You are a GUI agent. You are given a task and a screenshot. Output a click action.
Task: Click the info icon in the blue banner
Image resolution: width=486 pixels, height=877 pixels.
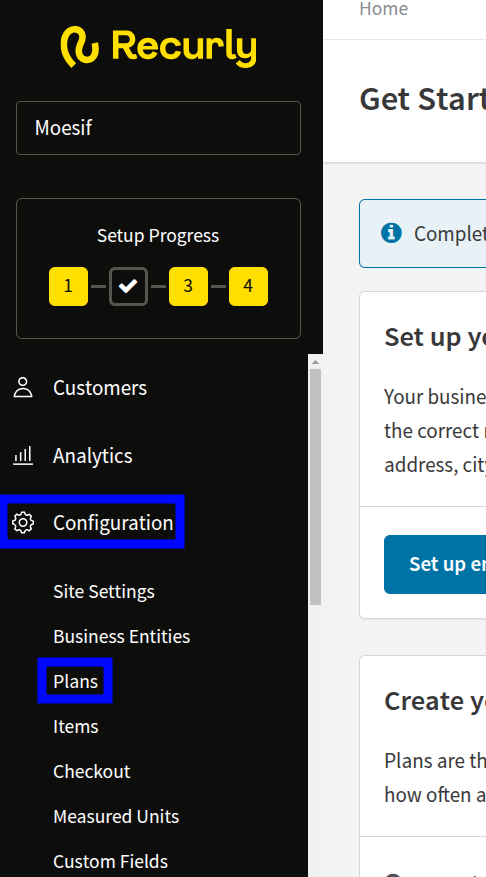[x=391, y=233]
